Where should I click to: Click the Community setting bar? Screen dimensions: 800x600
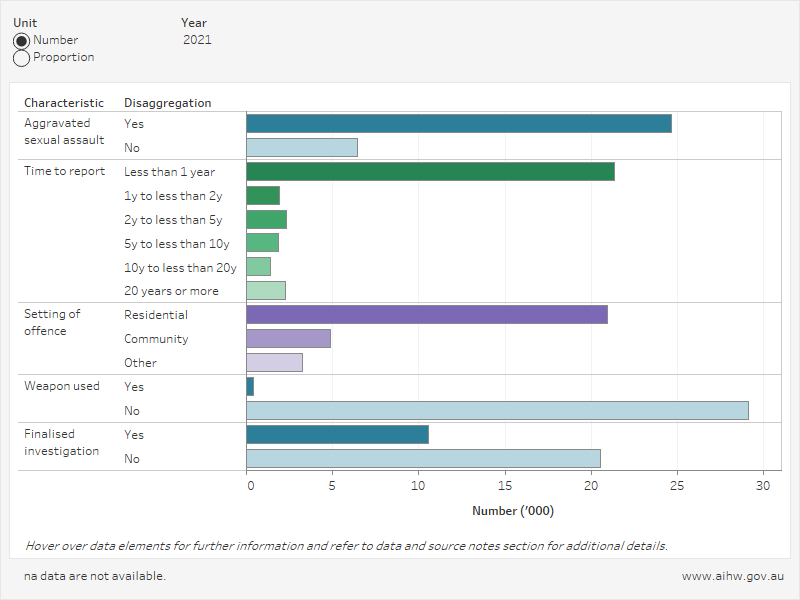point(288,339)
